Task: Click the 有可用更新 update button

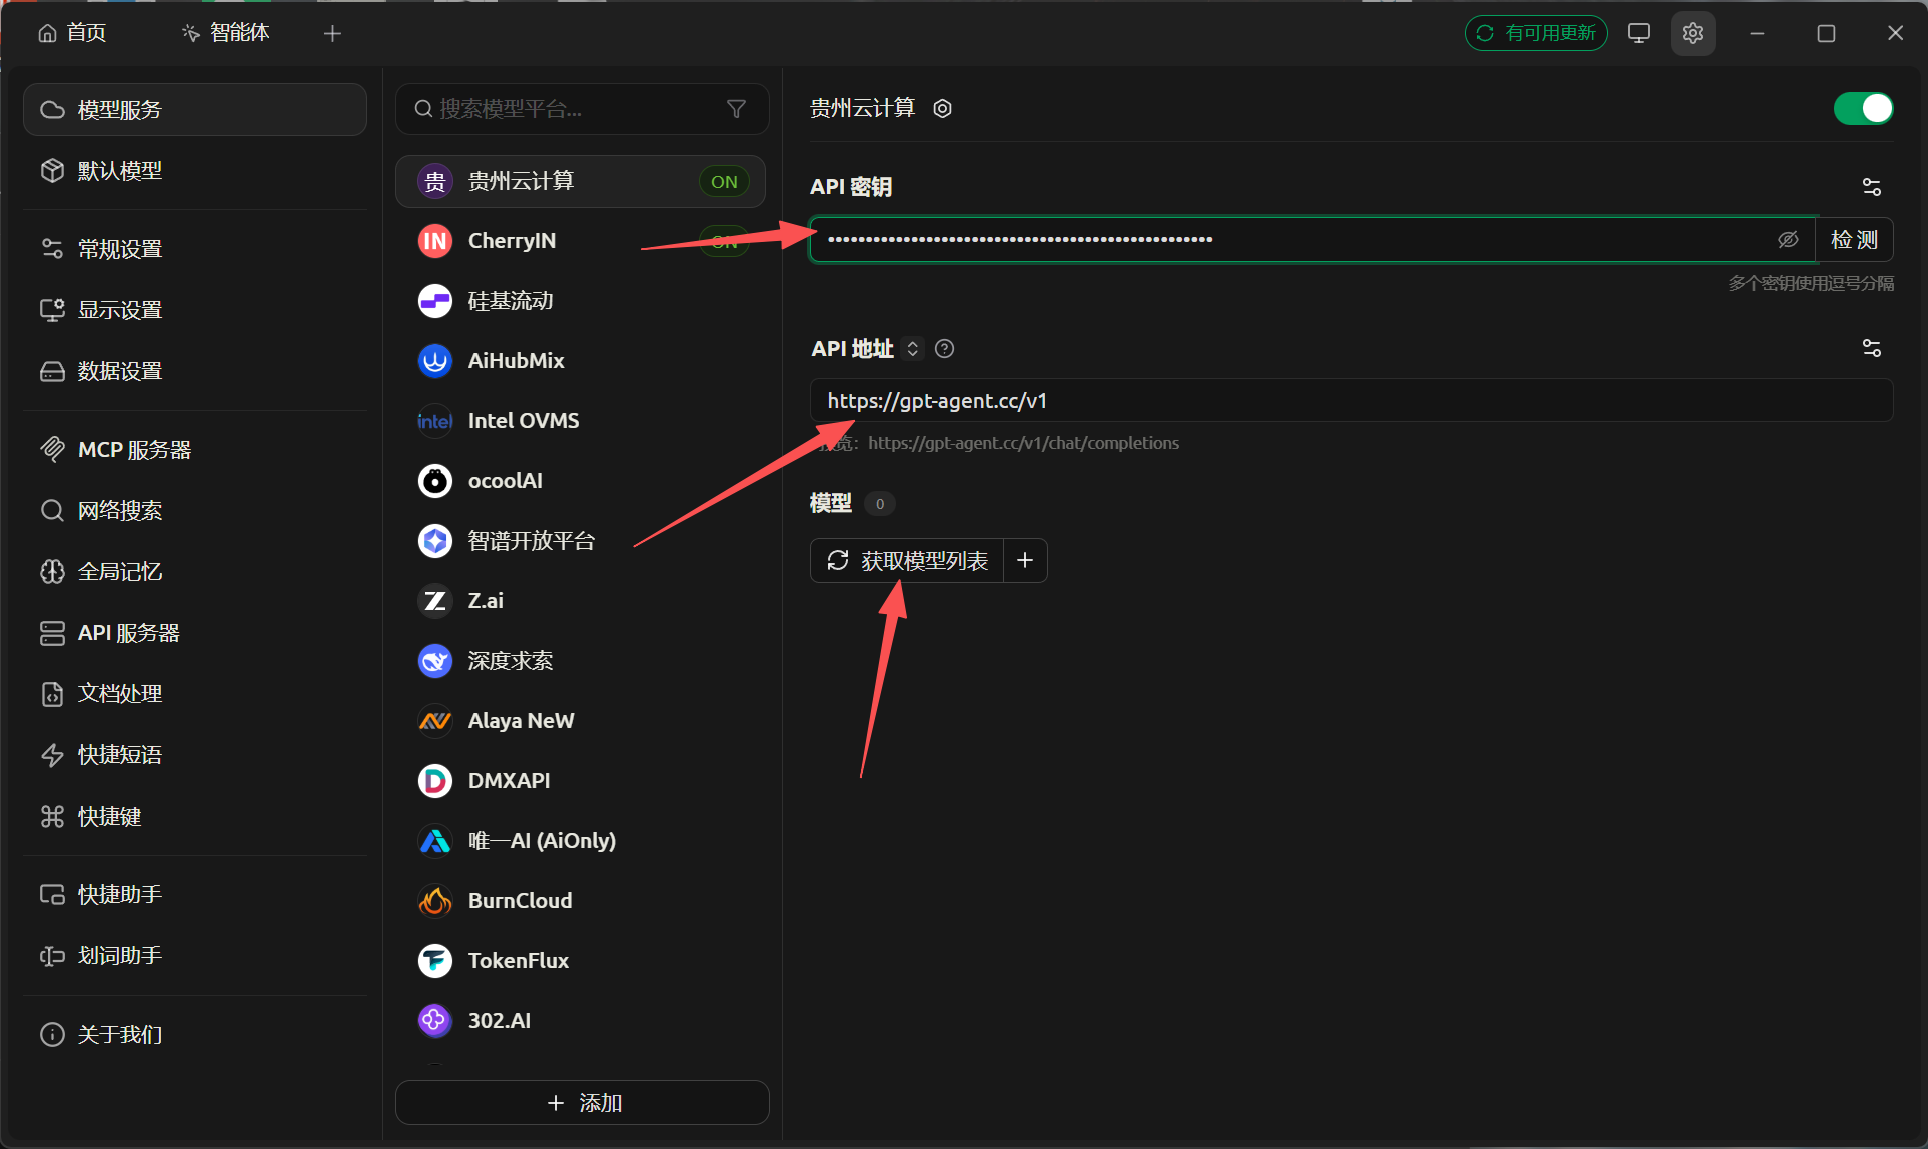Action: coord(1536,33)
